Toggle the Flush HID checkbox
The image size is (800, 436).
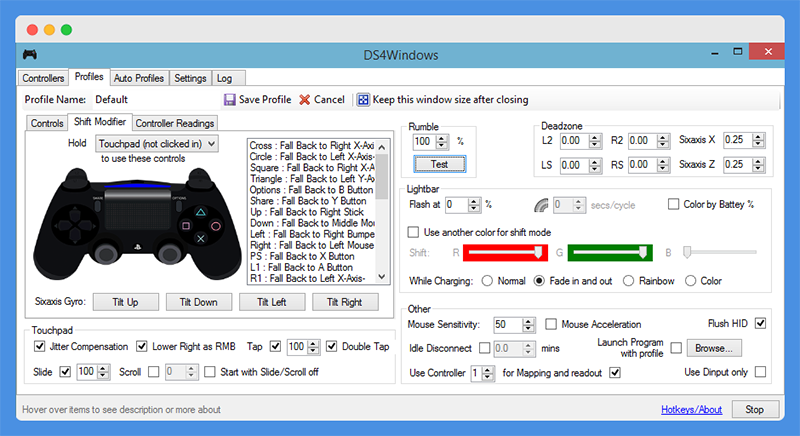760,323
